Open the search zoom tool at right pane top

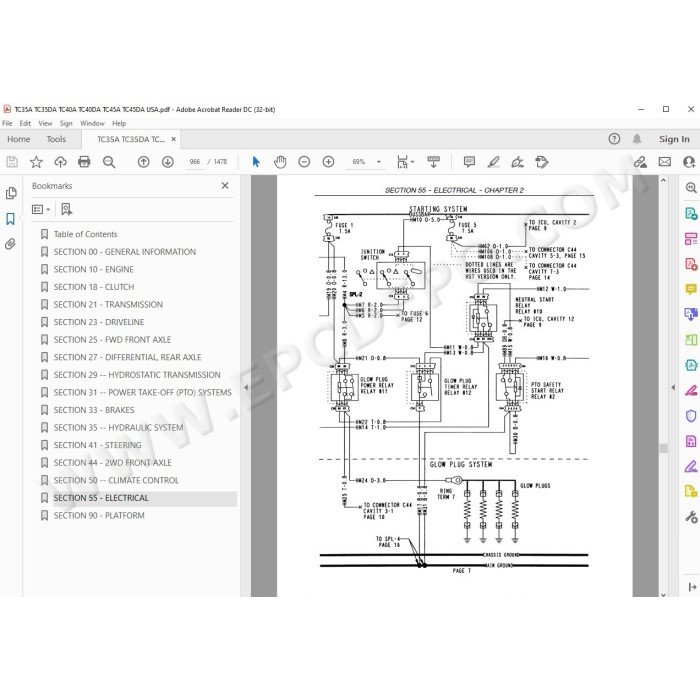pyautogui.click(x=691, y=188)
